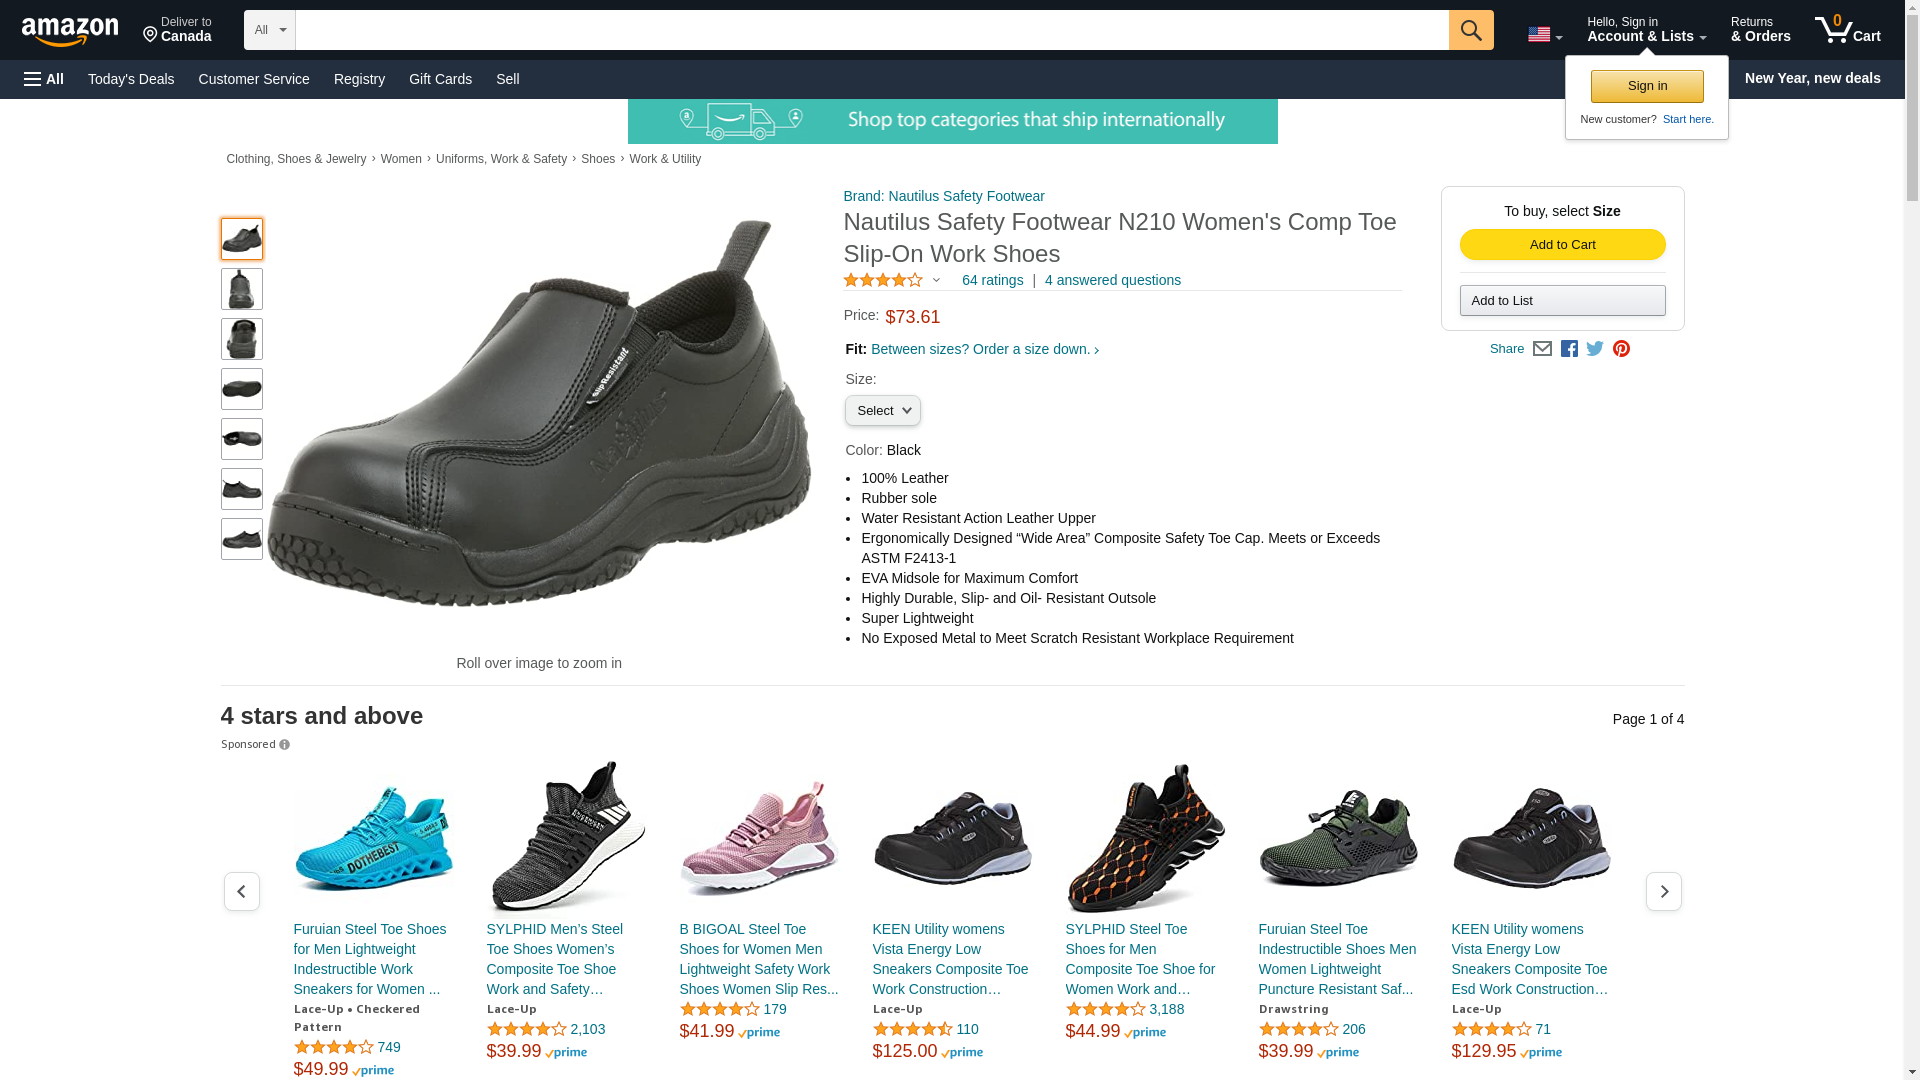Open the shopping cart icon
Image resolution: width=1920 pixels, height=1080 pixels.
pyautogui.click(x=1846, y=30)
